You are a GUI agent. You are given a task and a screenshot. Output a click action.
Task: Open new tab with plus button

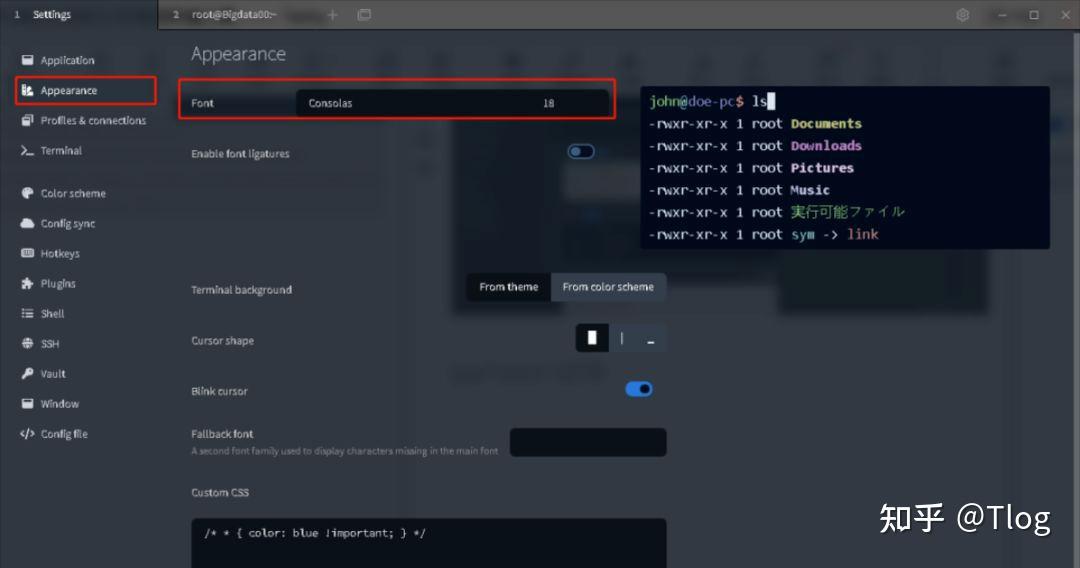333,14
